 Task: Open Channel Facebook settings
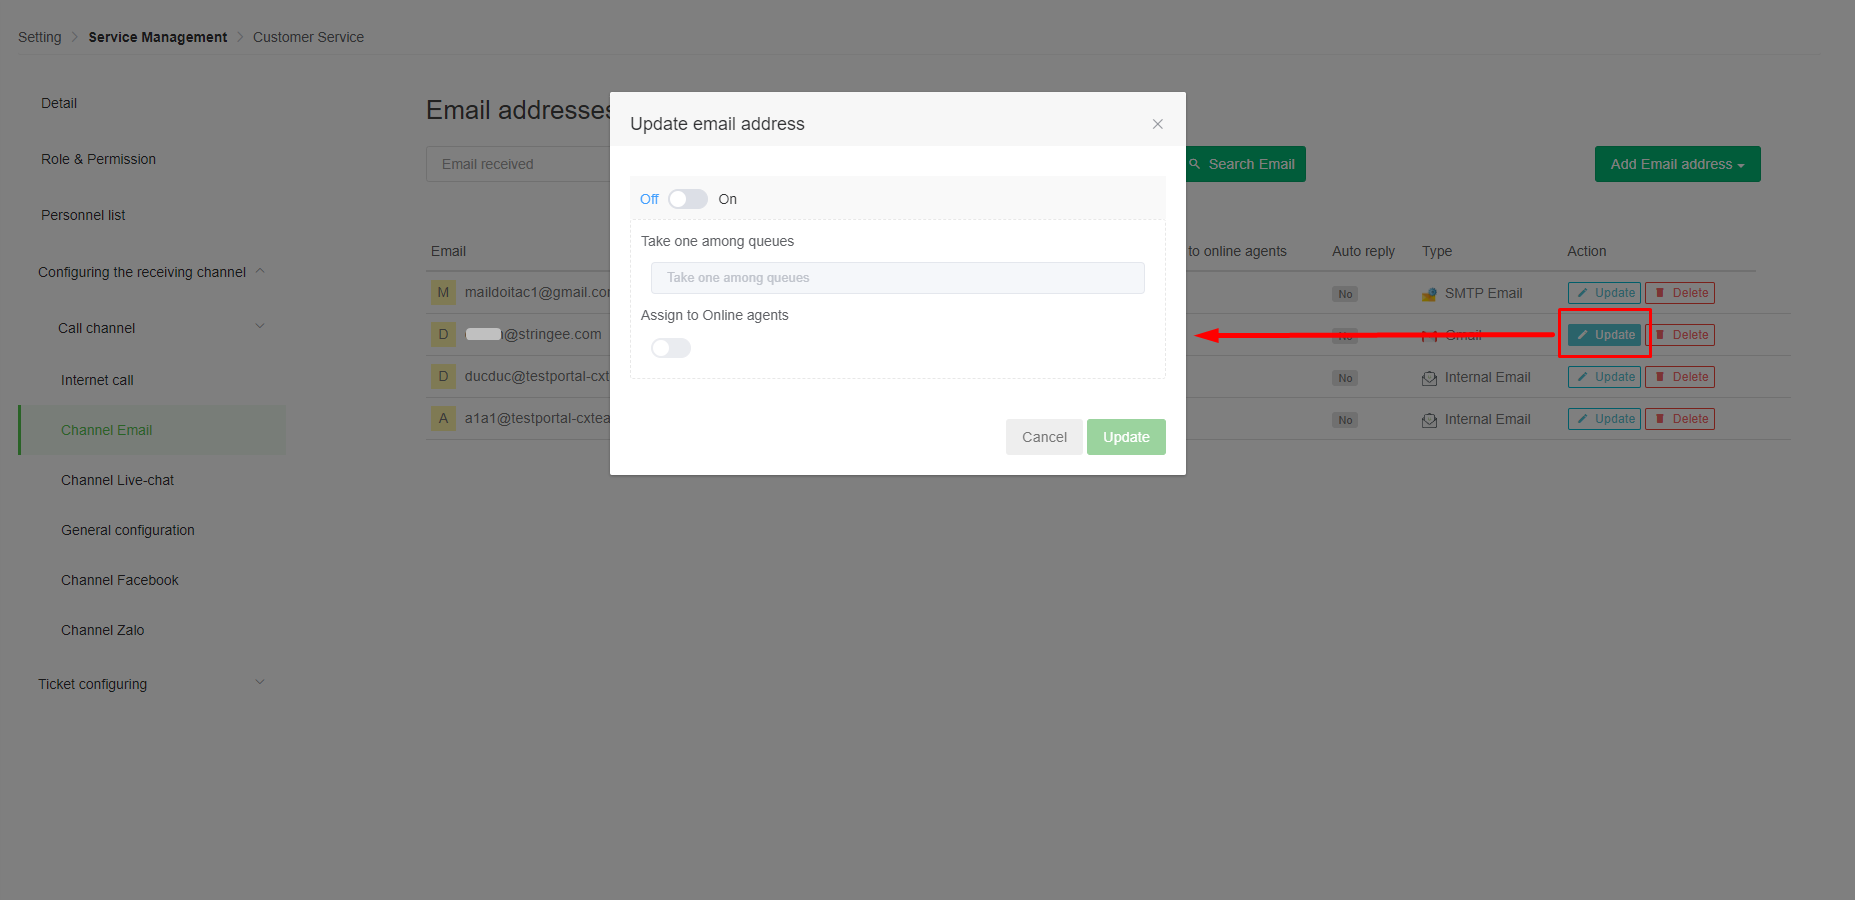tap(120, 580)
